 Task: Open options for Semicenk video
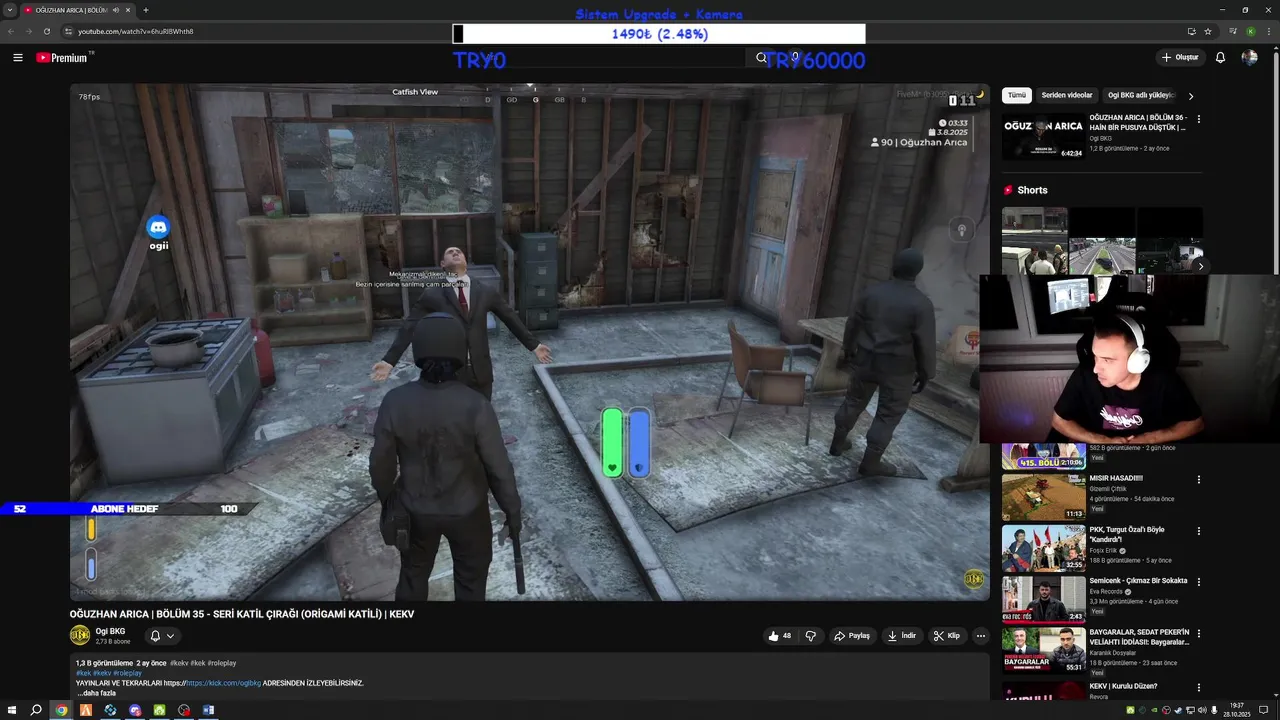pos(1199,582)
